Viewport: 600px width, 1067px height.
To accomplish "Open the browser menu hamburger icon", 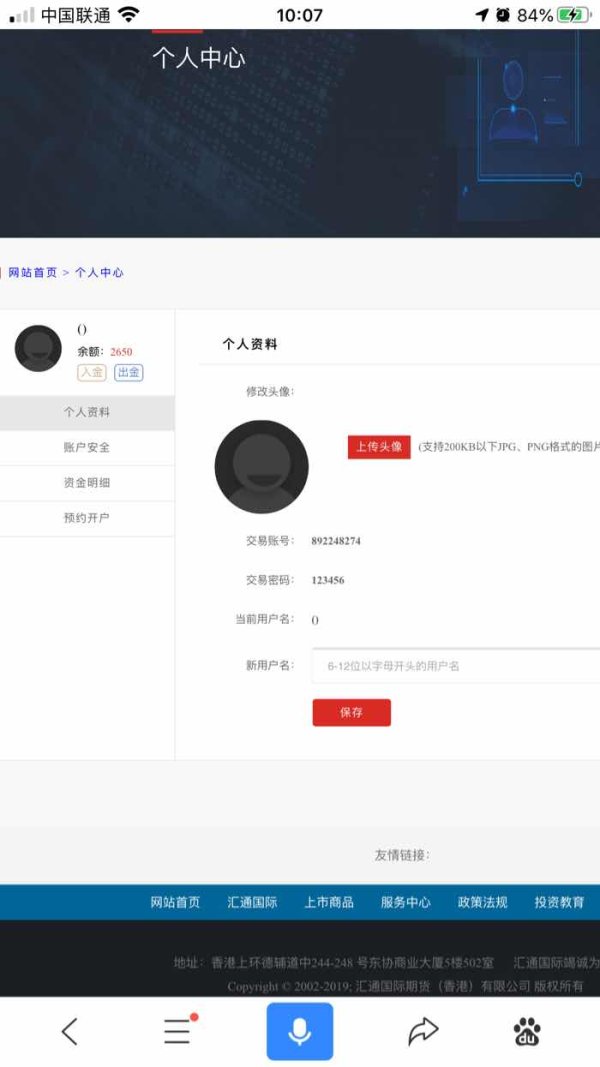I will point(179,1030).
